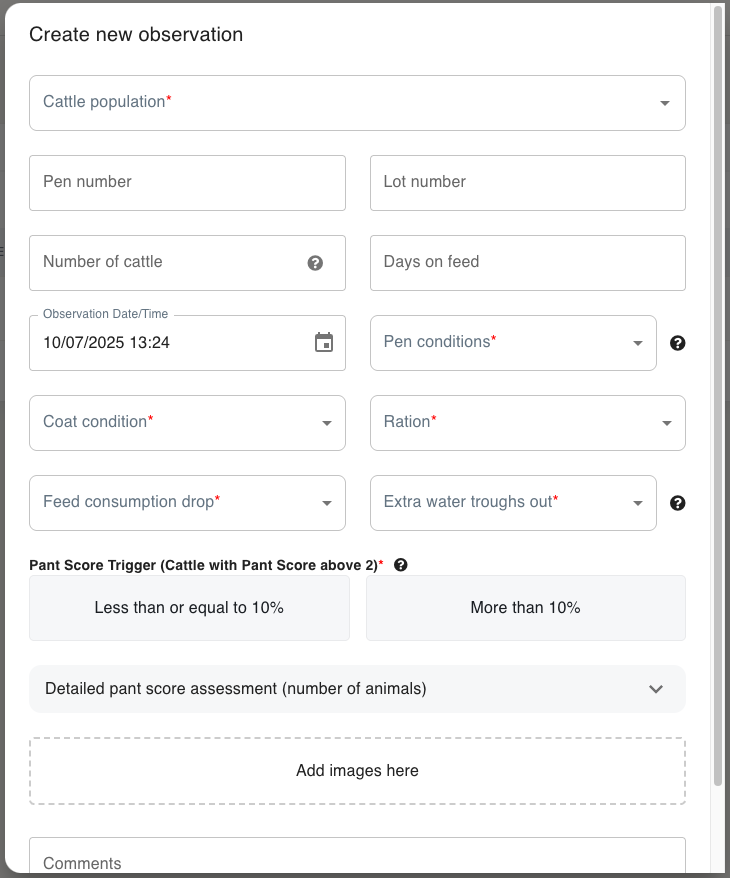The image size is (730, 878).
Task: Expand Detailed pant score assessment section
Action: tap(357, 689)
